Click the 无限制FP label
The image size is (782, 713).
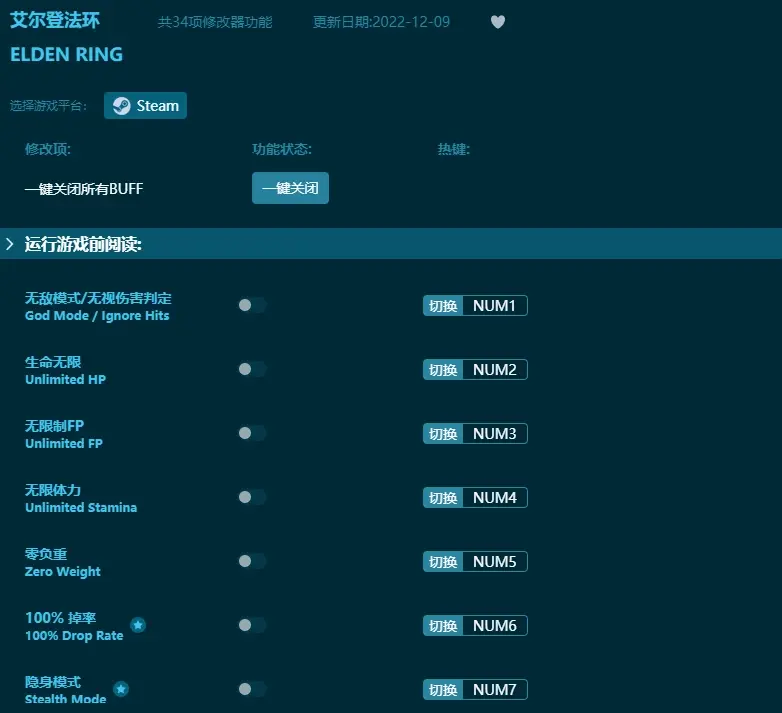[54, 426]
